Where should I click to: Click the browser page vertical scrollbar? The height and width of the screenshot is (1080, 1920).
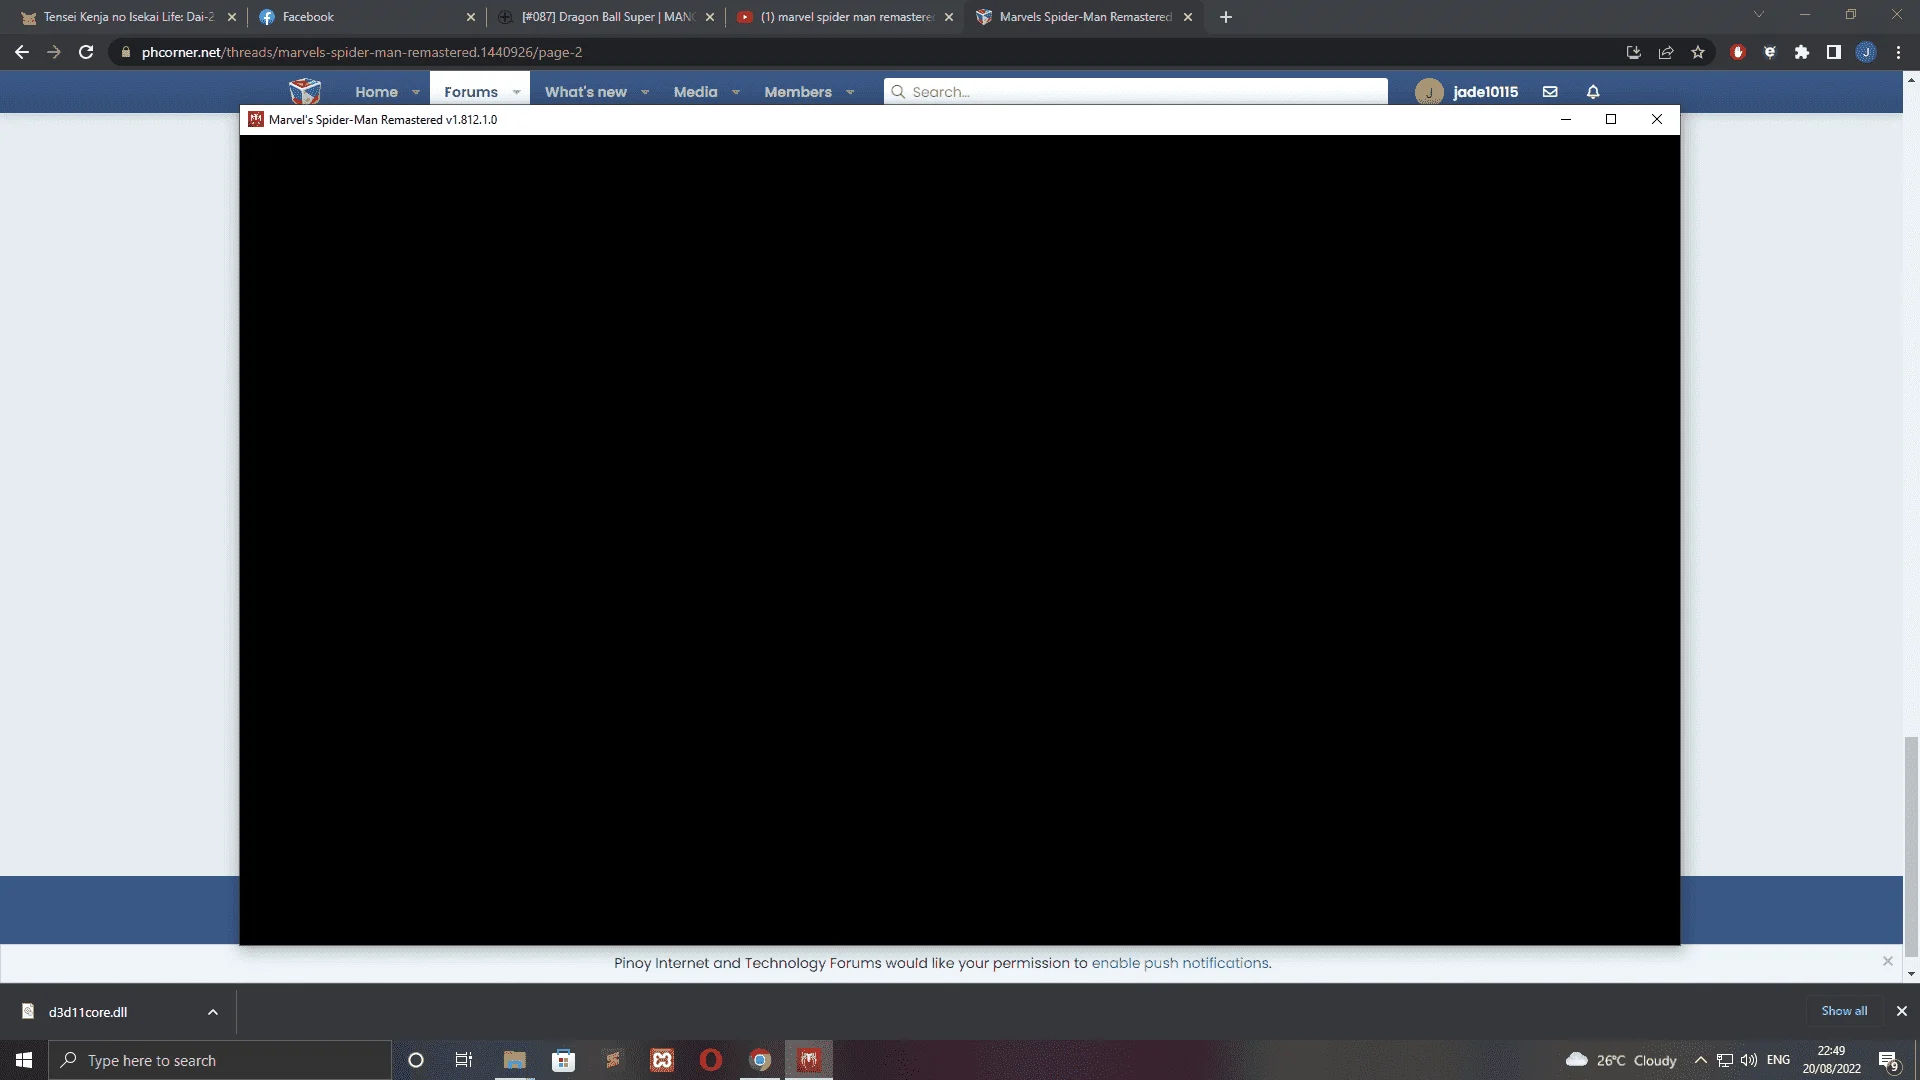1911,845
